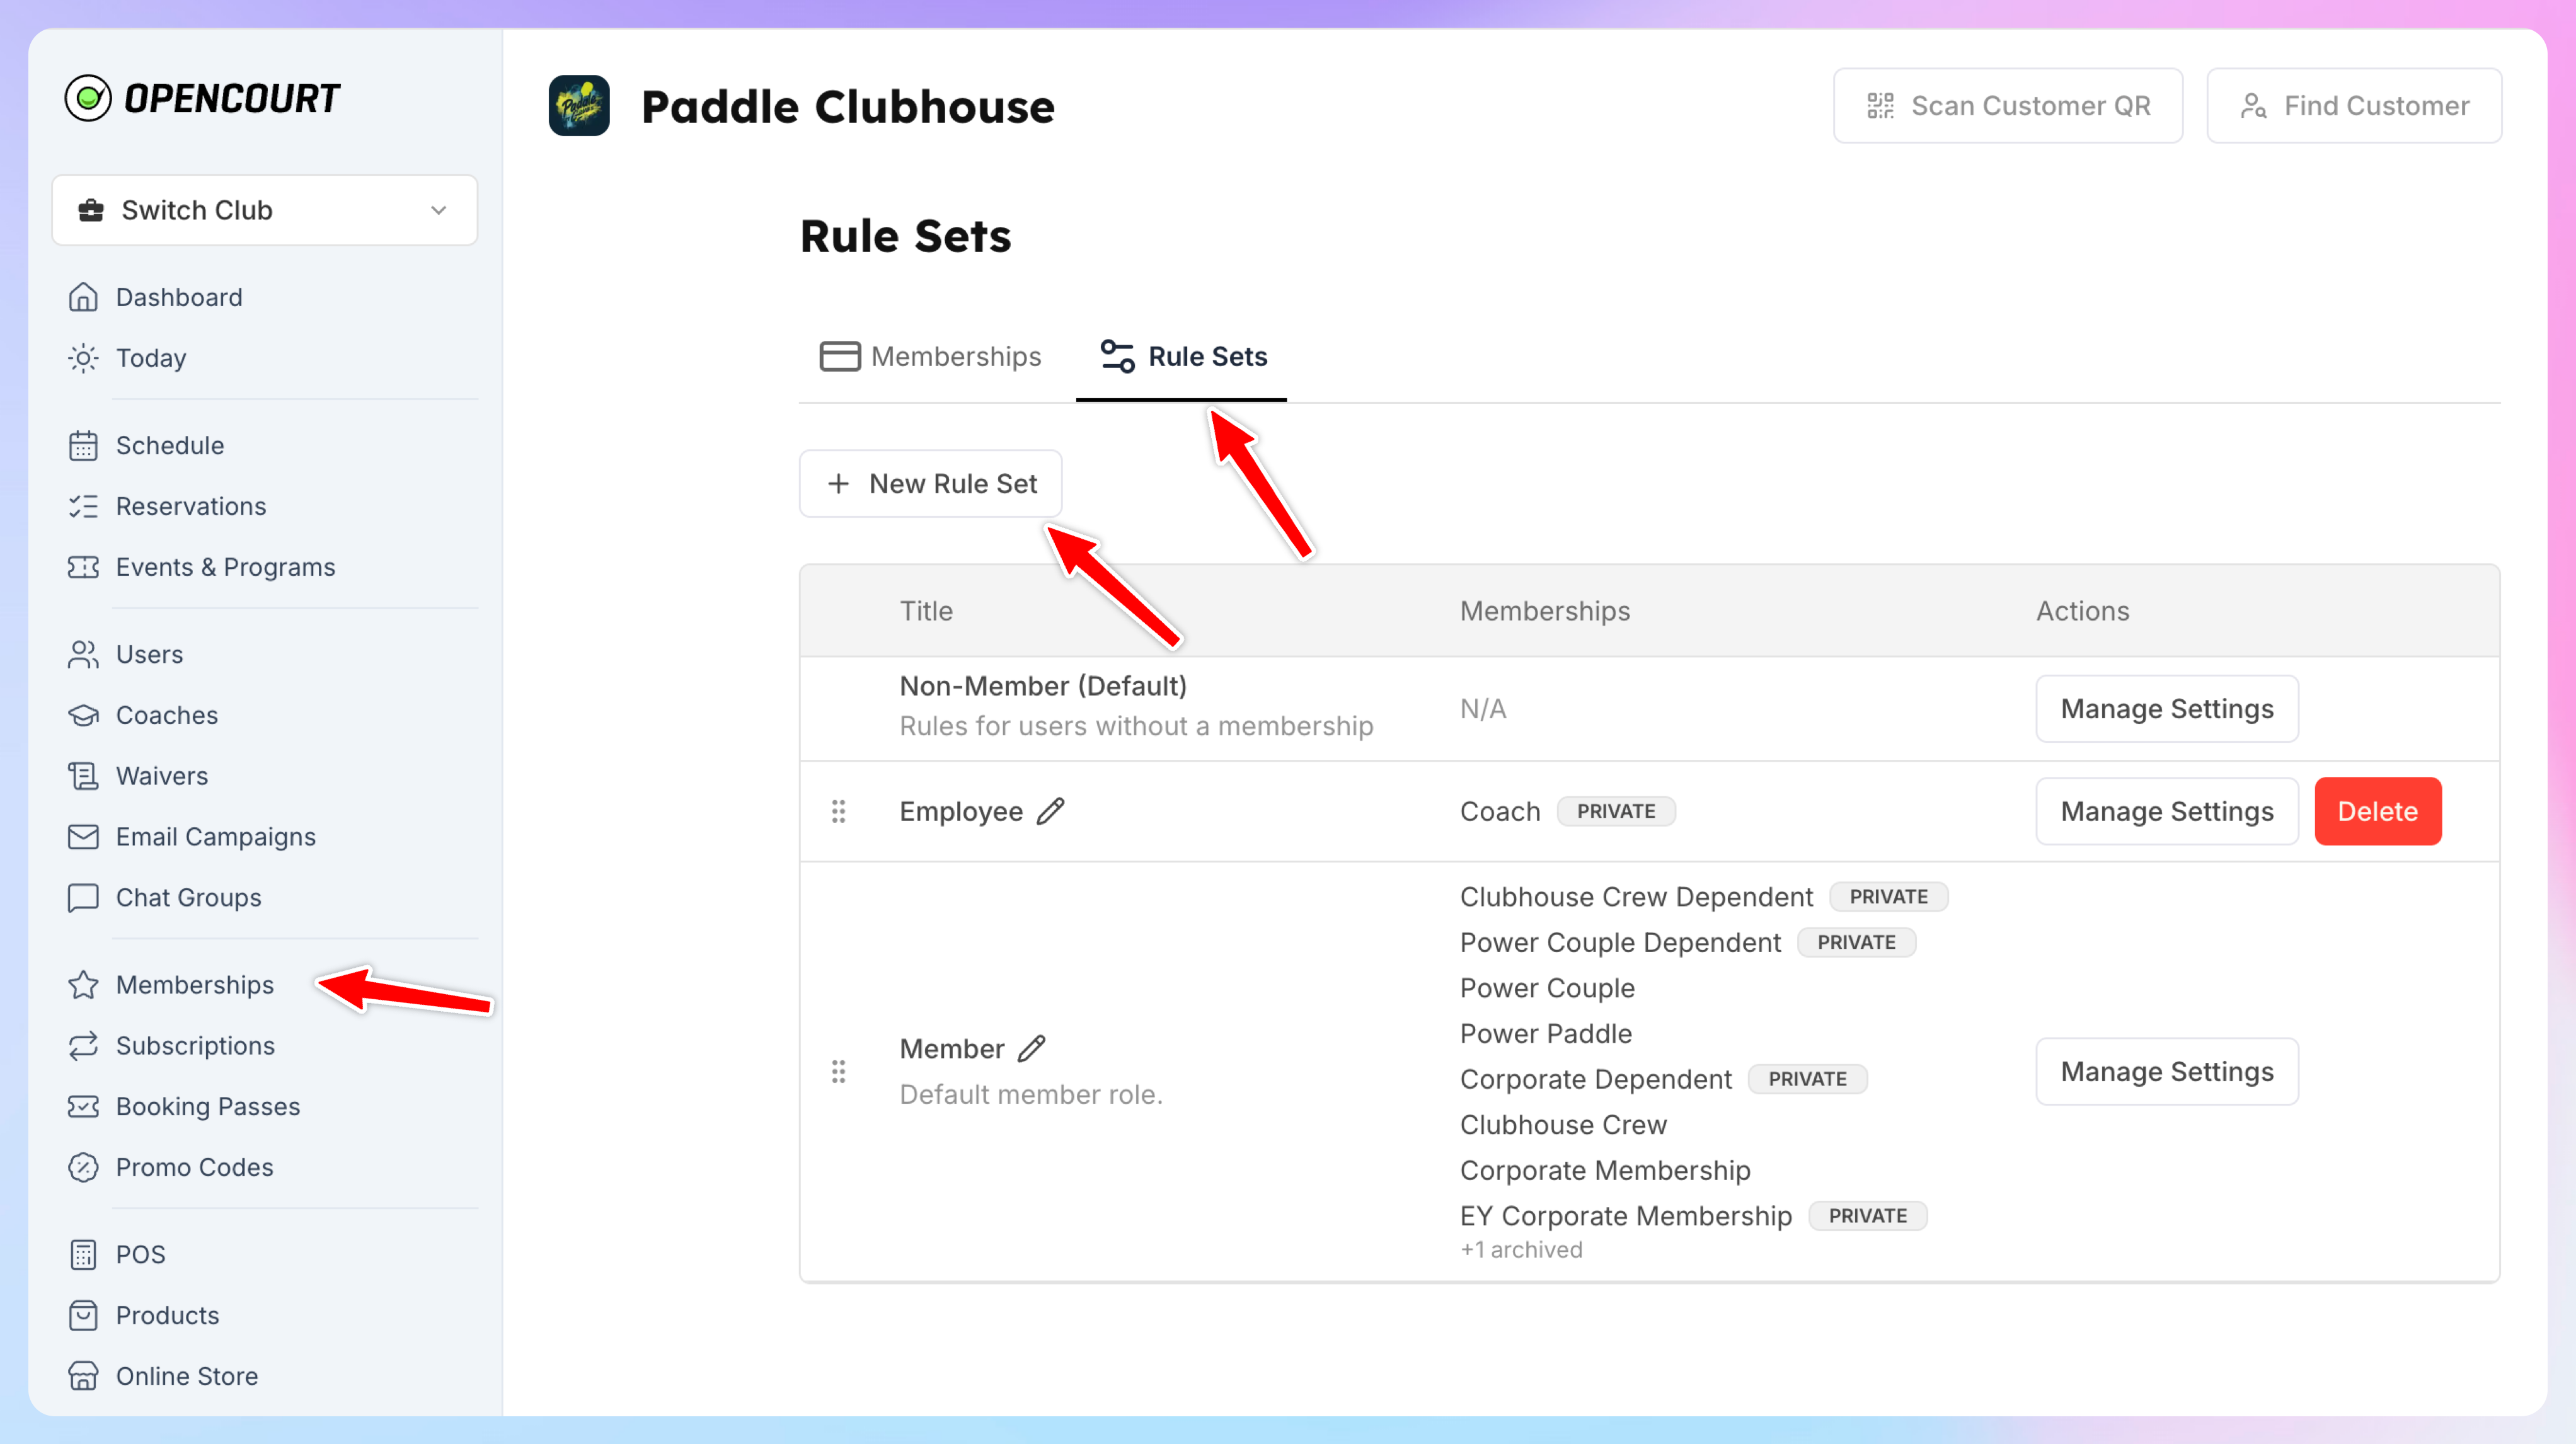The height and width of the screenshot is (1444, 2576).
Task: Delete the Employee rule set
Action: 2378,811
